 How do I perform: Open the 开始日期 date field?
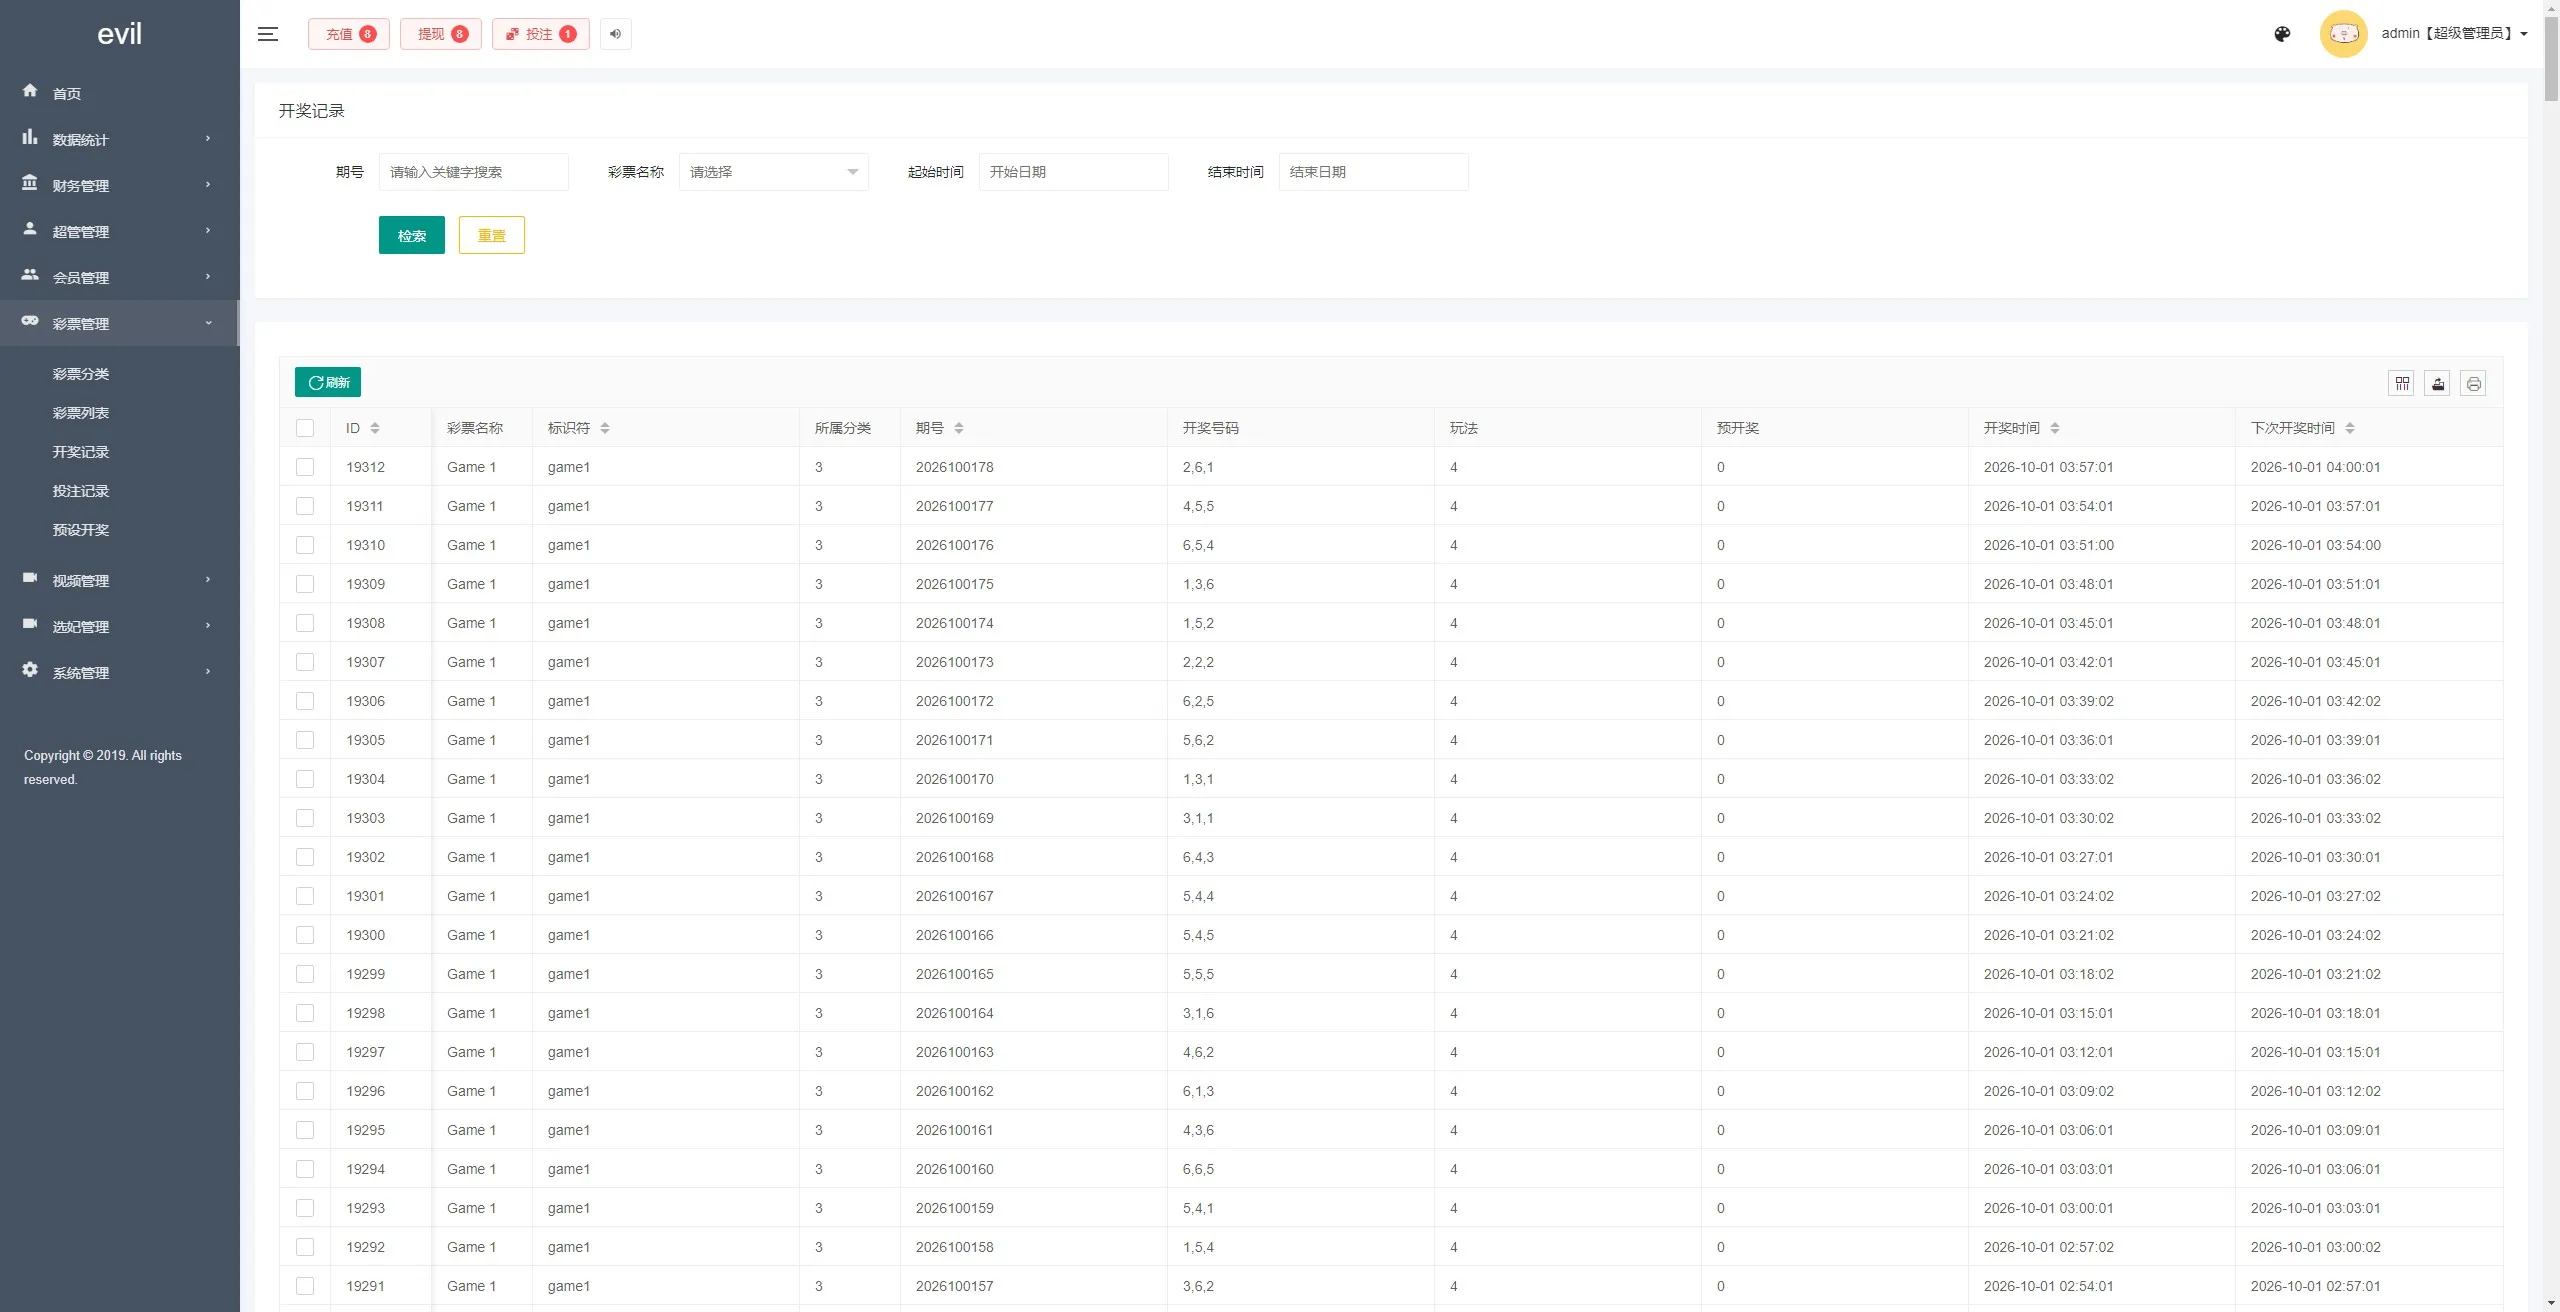(1074, 172)
